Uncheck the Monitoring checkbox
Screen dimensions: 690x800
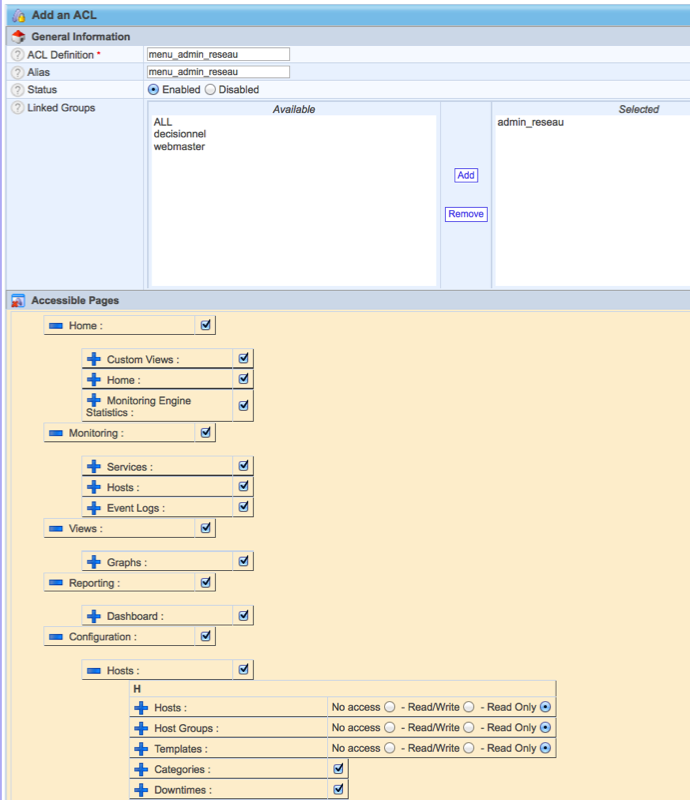(x=206, y=432)
